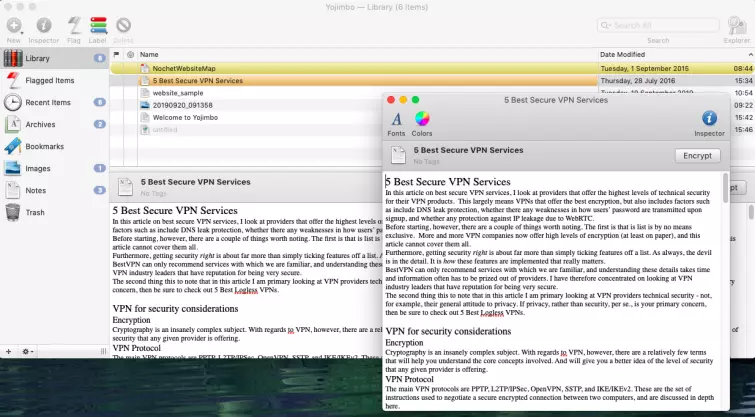
Task: Click the New item toolbar icon
Action: (x=13, y=25)
